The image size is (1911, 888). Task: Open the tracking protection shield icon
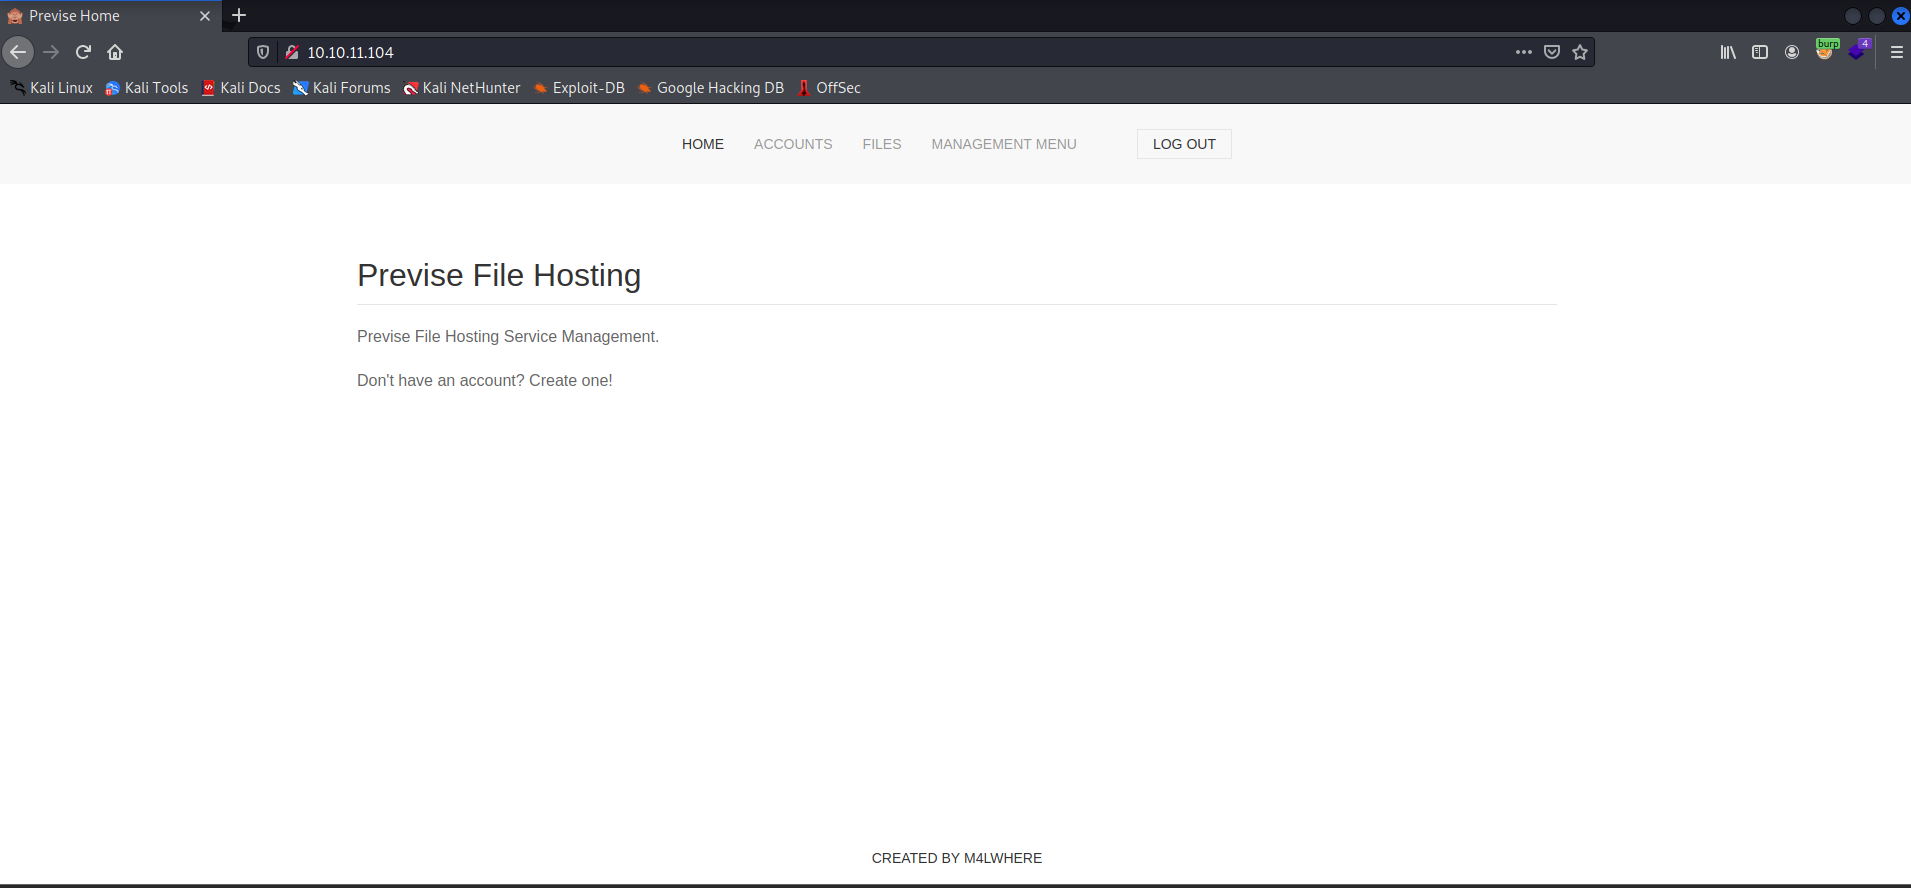(x=263, y=52)
